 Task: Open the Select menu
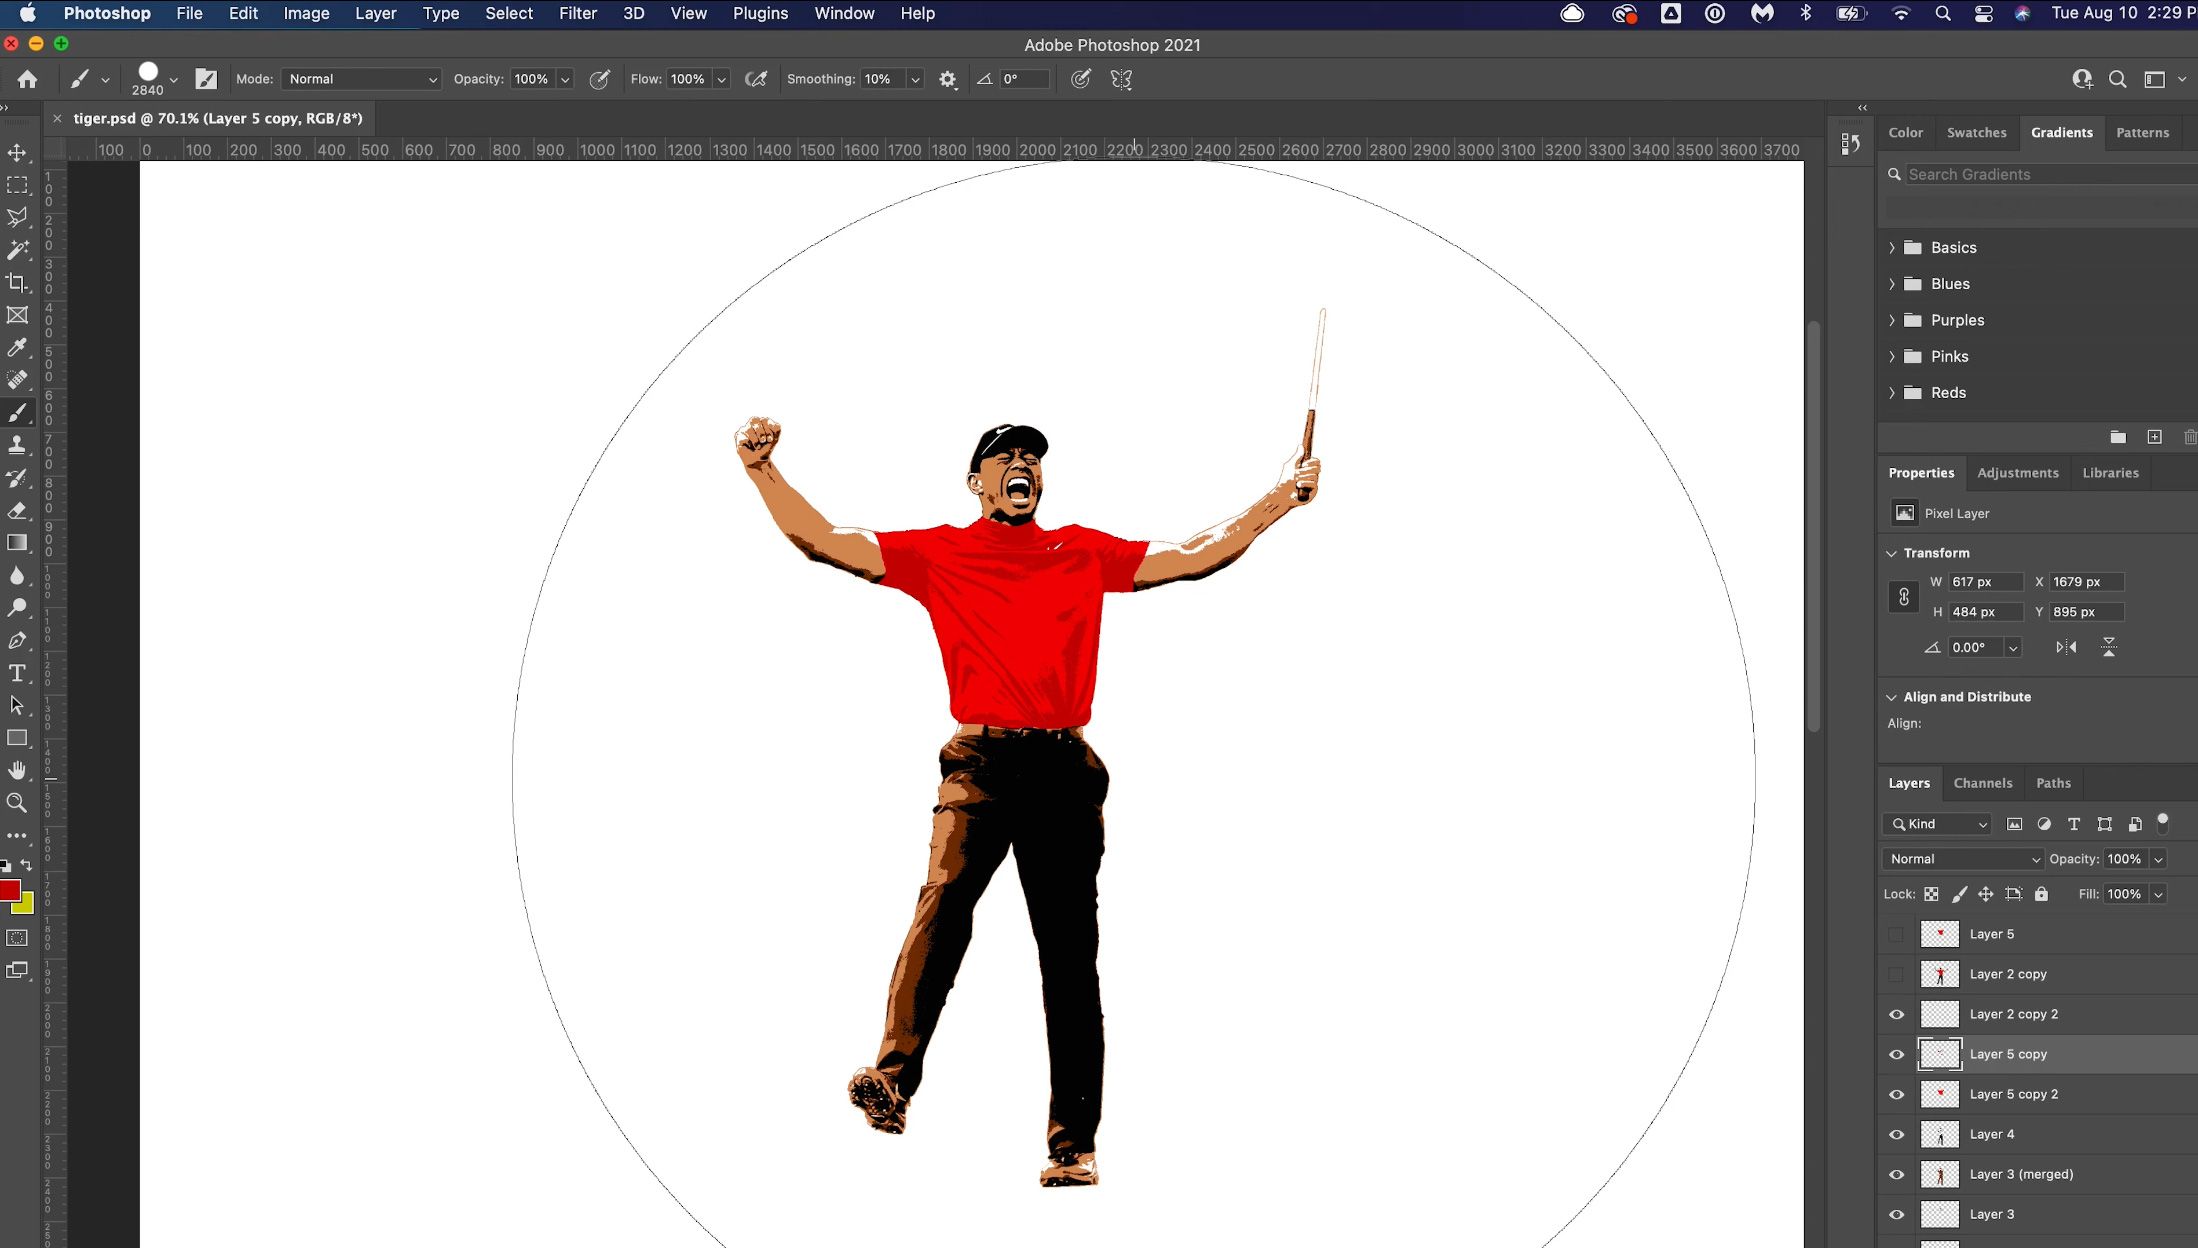pos(509,12)
